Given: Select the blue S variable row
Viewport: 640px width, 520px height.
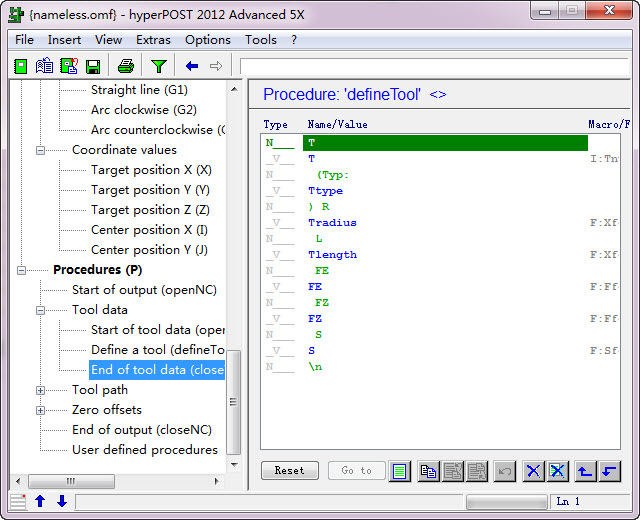Looking at the screenshot, I should tap(441, 351).
